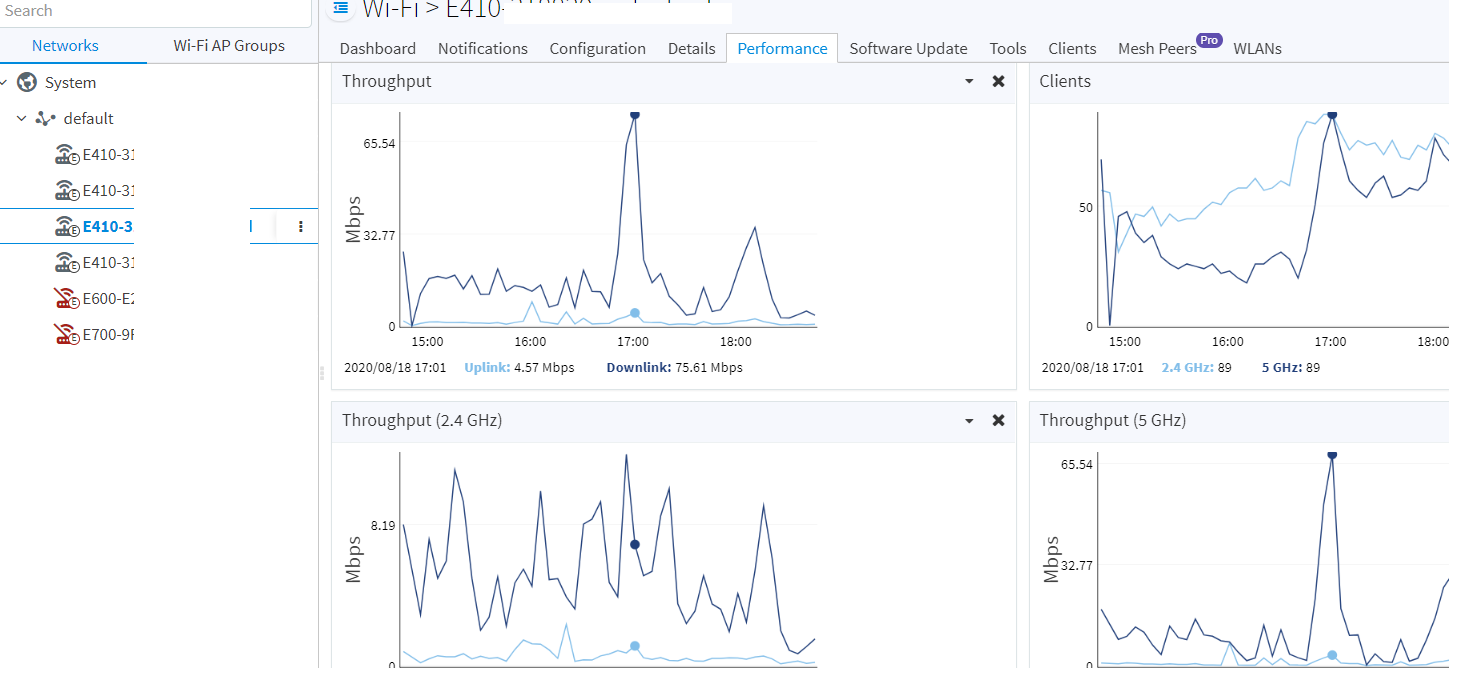Collapse the default network tree node
The image size is (1459, 675).
[x=21, y=119]
